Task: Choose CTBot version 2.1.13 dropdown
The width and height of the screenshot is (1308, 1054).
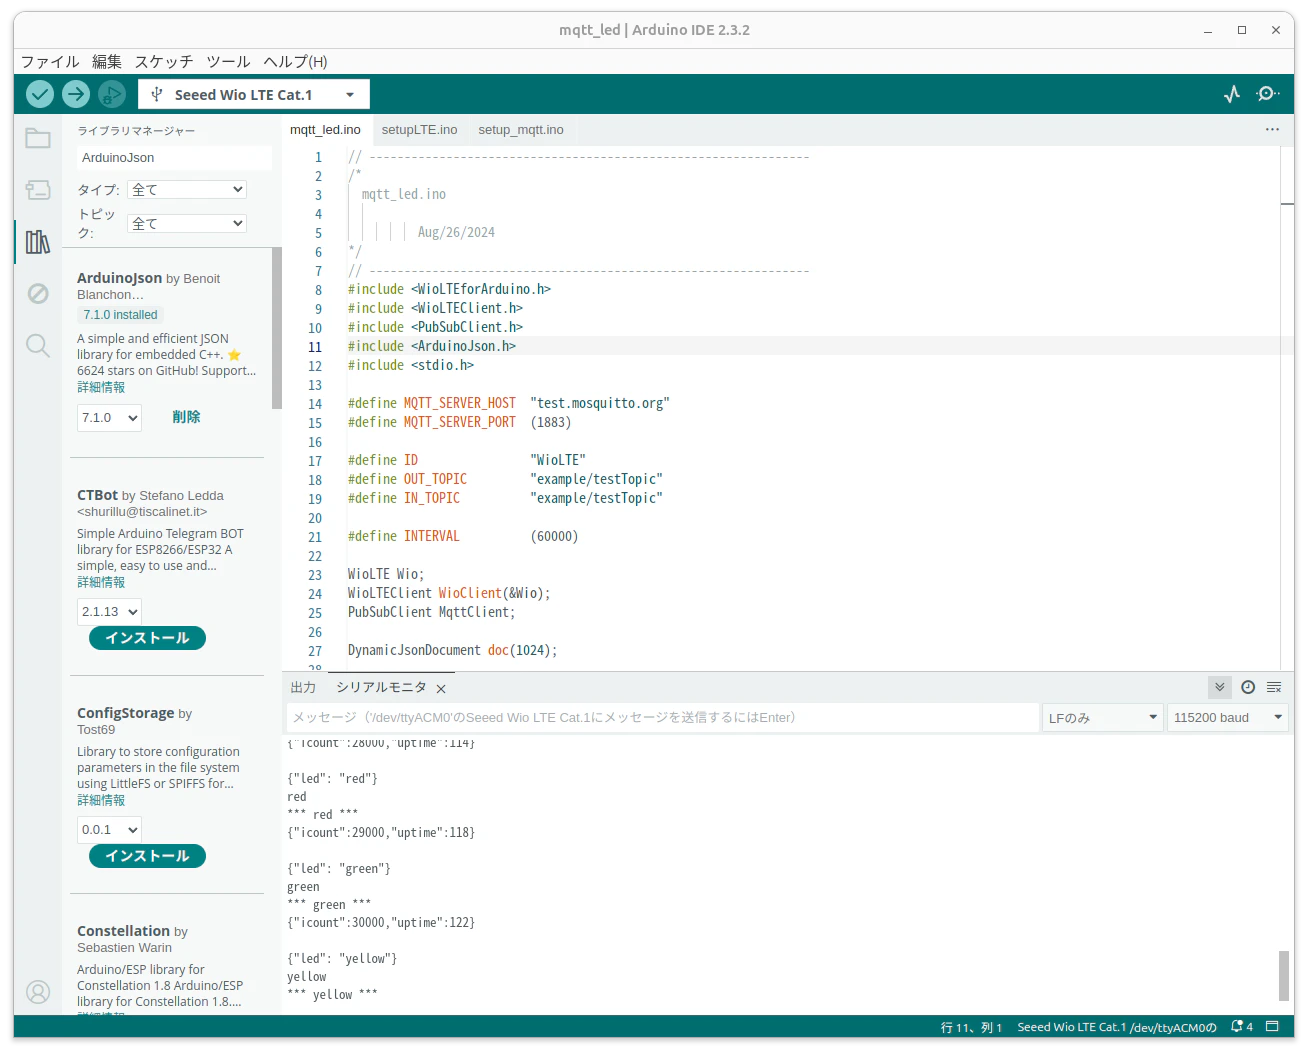Action: [x=110, y=612]
